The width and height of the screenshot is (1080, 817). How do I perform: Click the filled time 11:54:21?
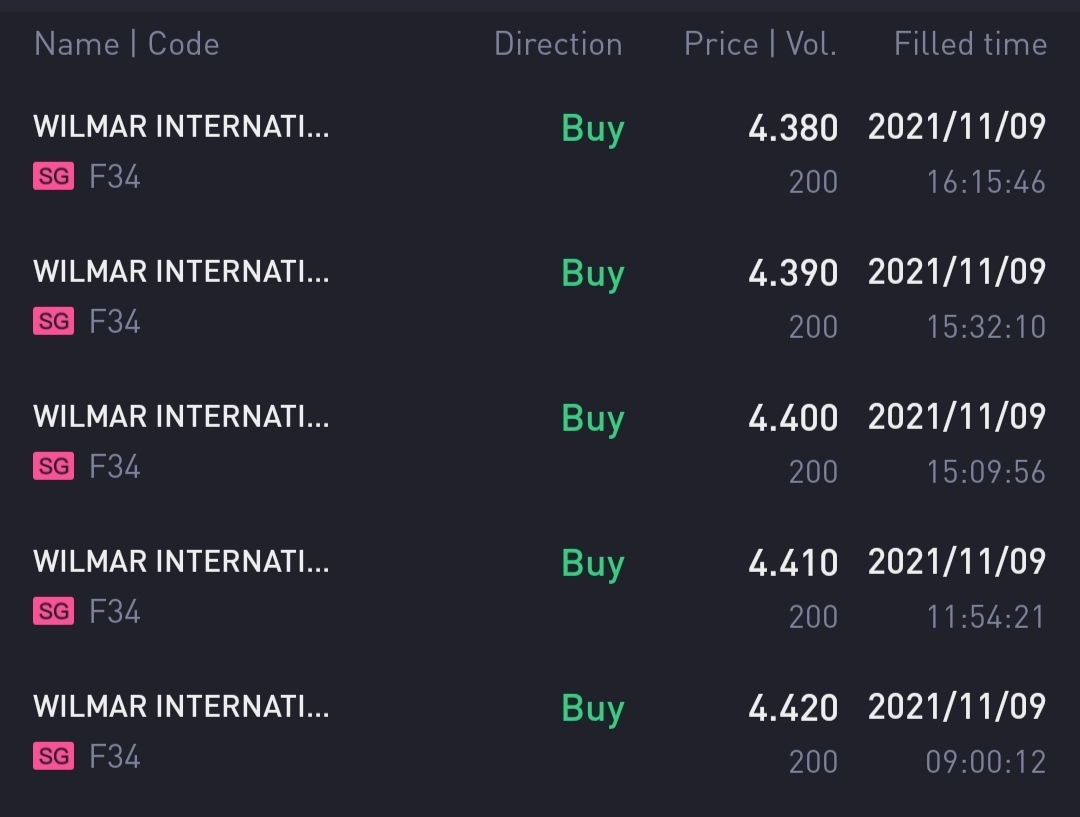pos(985,617)
